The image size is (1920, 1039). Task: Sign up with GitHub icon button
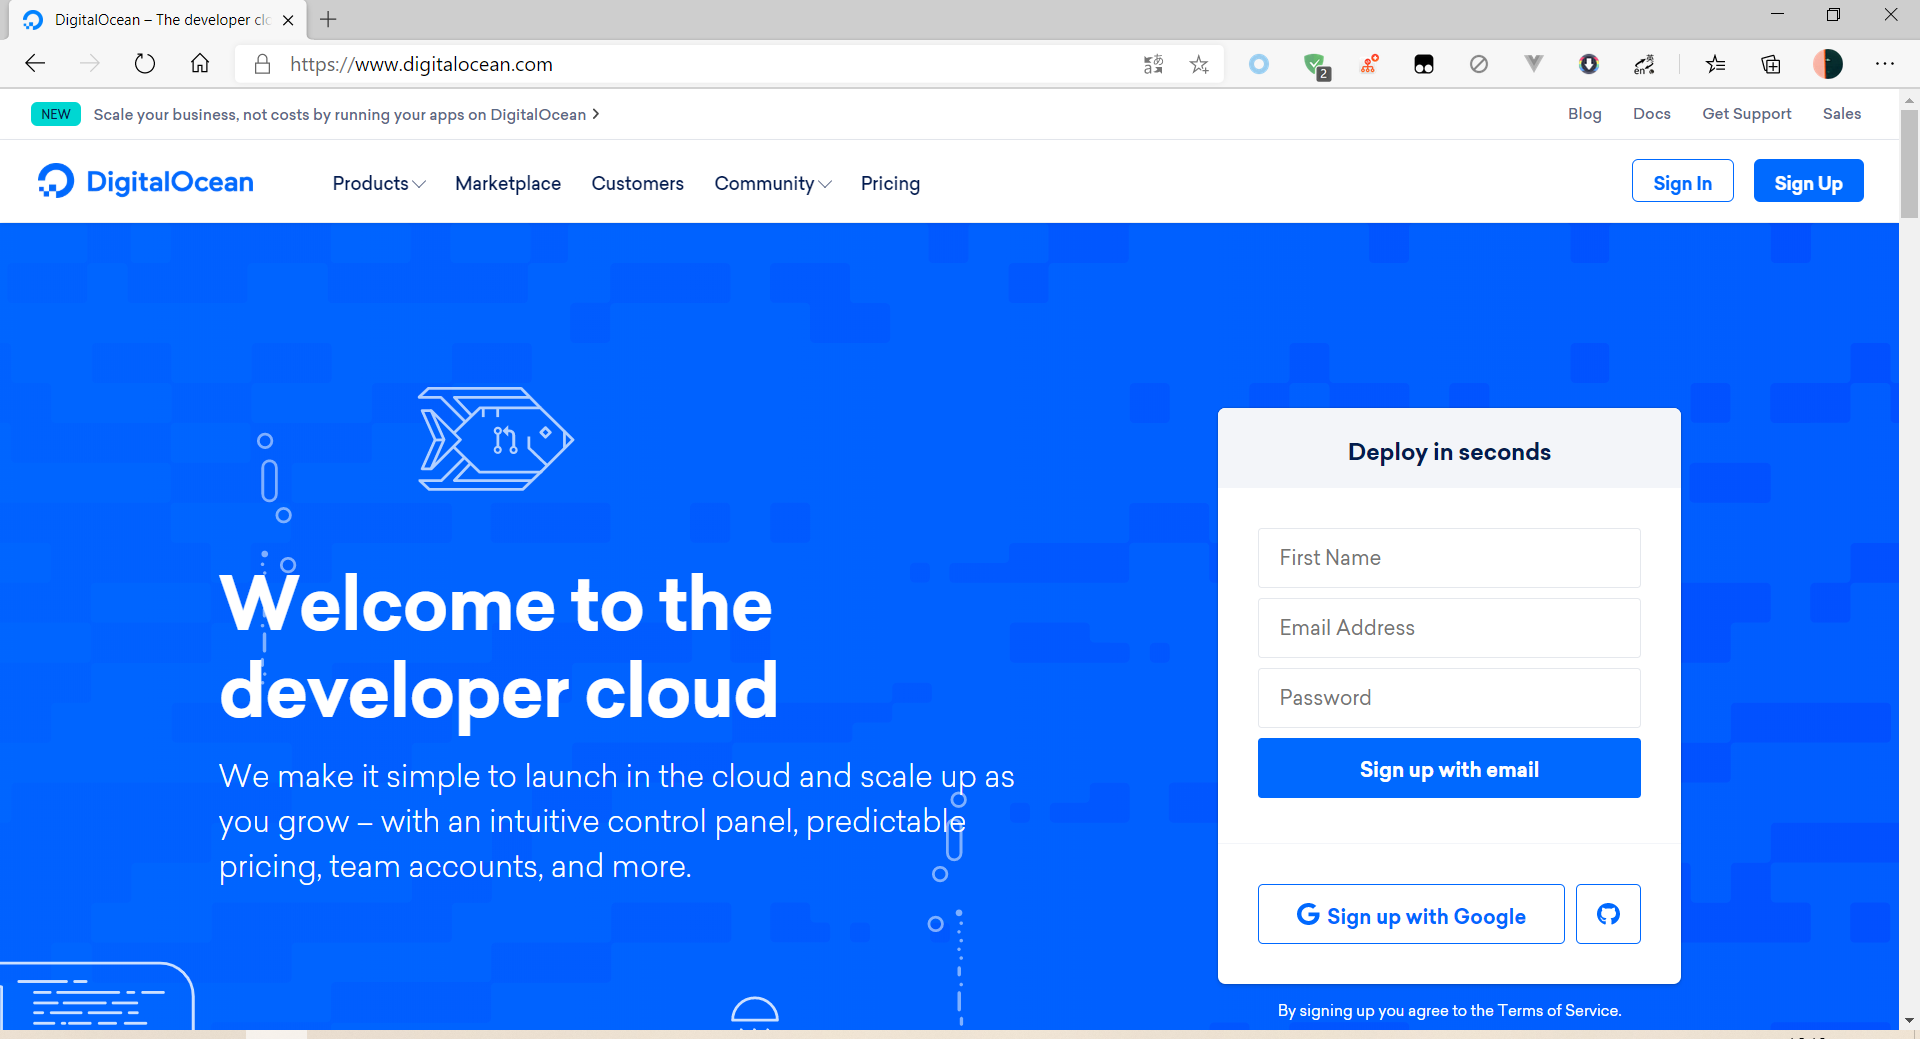pyautogui.click(x=1608, y=914)
